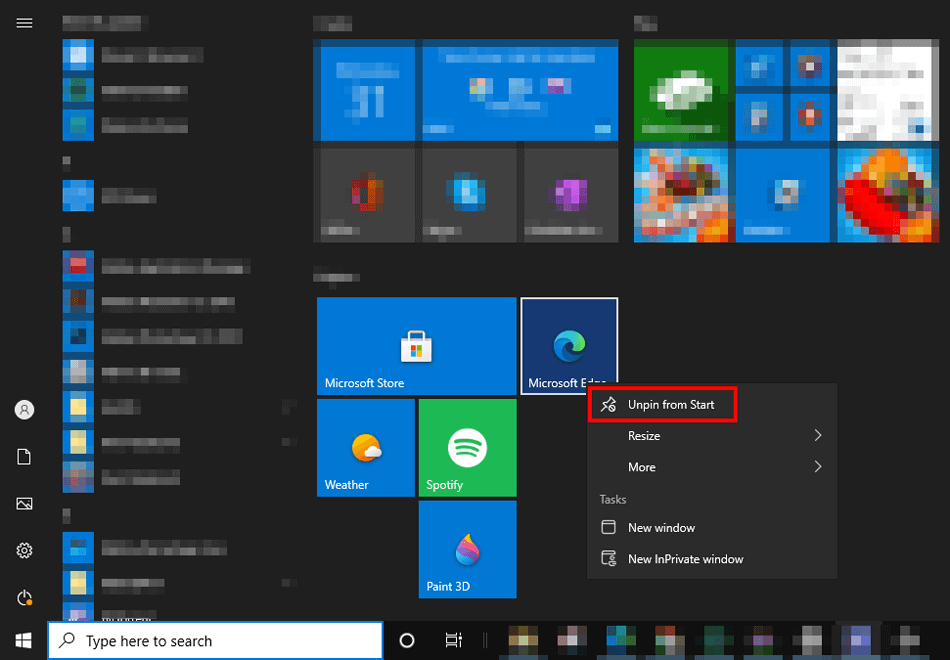The height and width of the screenshot is (660, 950).
Task: Open the Paint 3D tile
Action: [x=467, y=549]
